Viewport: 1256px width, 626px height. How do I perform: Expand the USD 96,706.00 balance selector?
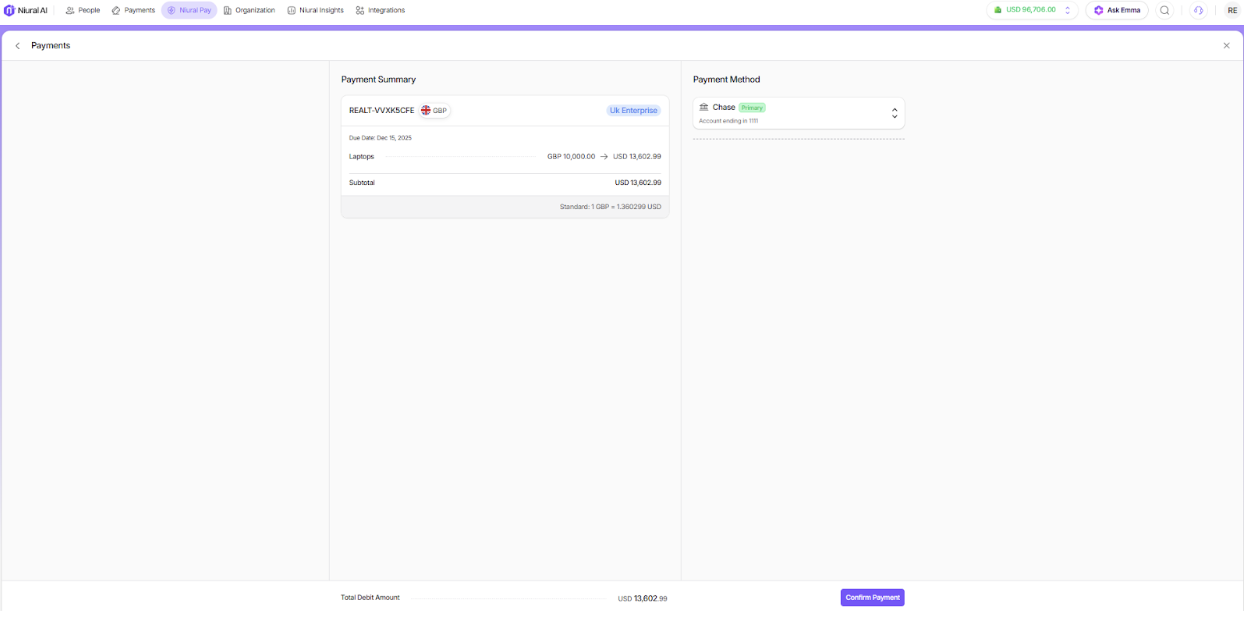pos(1032,10)
